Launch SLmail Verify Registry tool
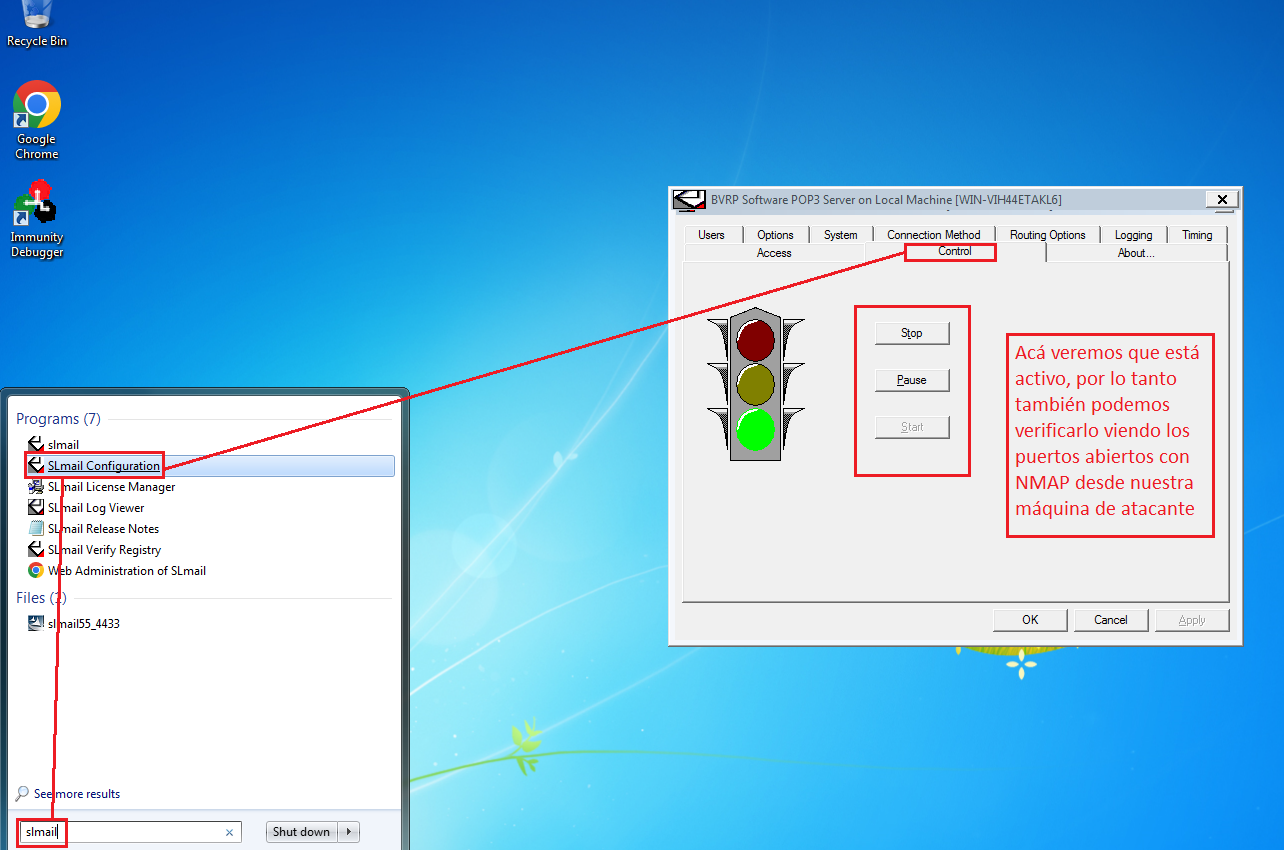This screenshot has height=850, width=1284. coord(104,550)
